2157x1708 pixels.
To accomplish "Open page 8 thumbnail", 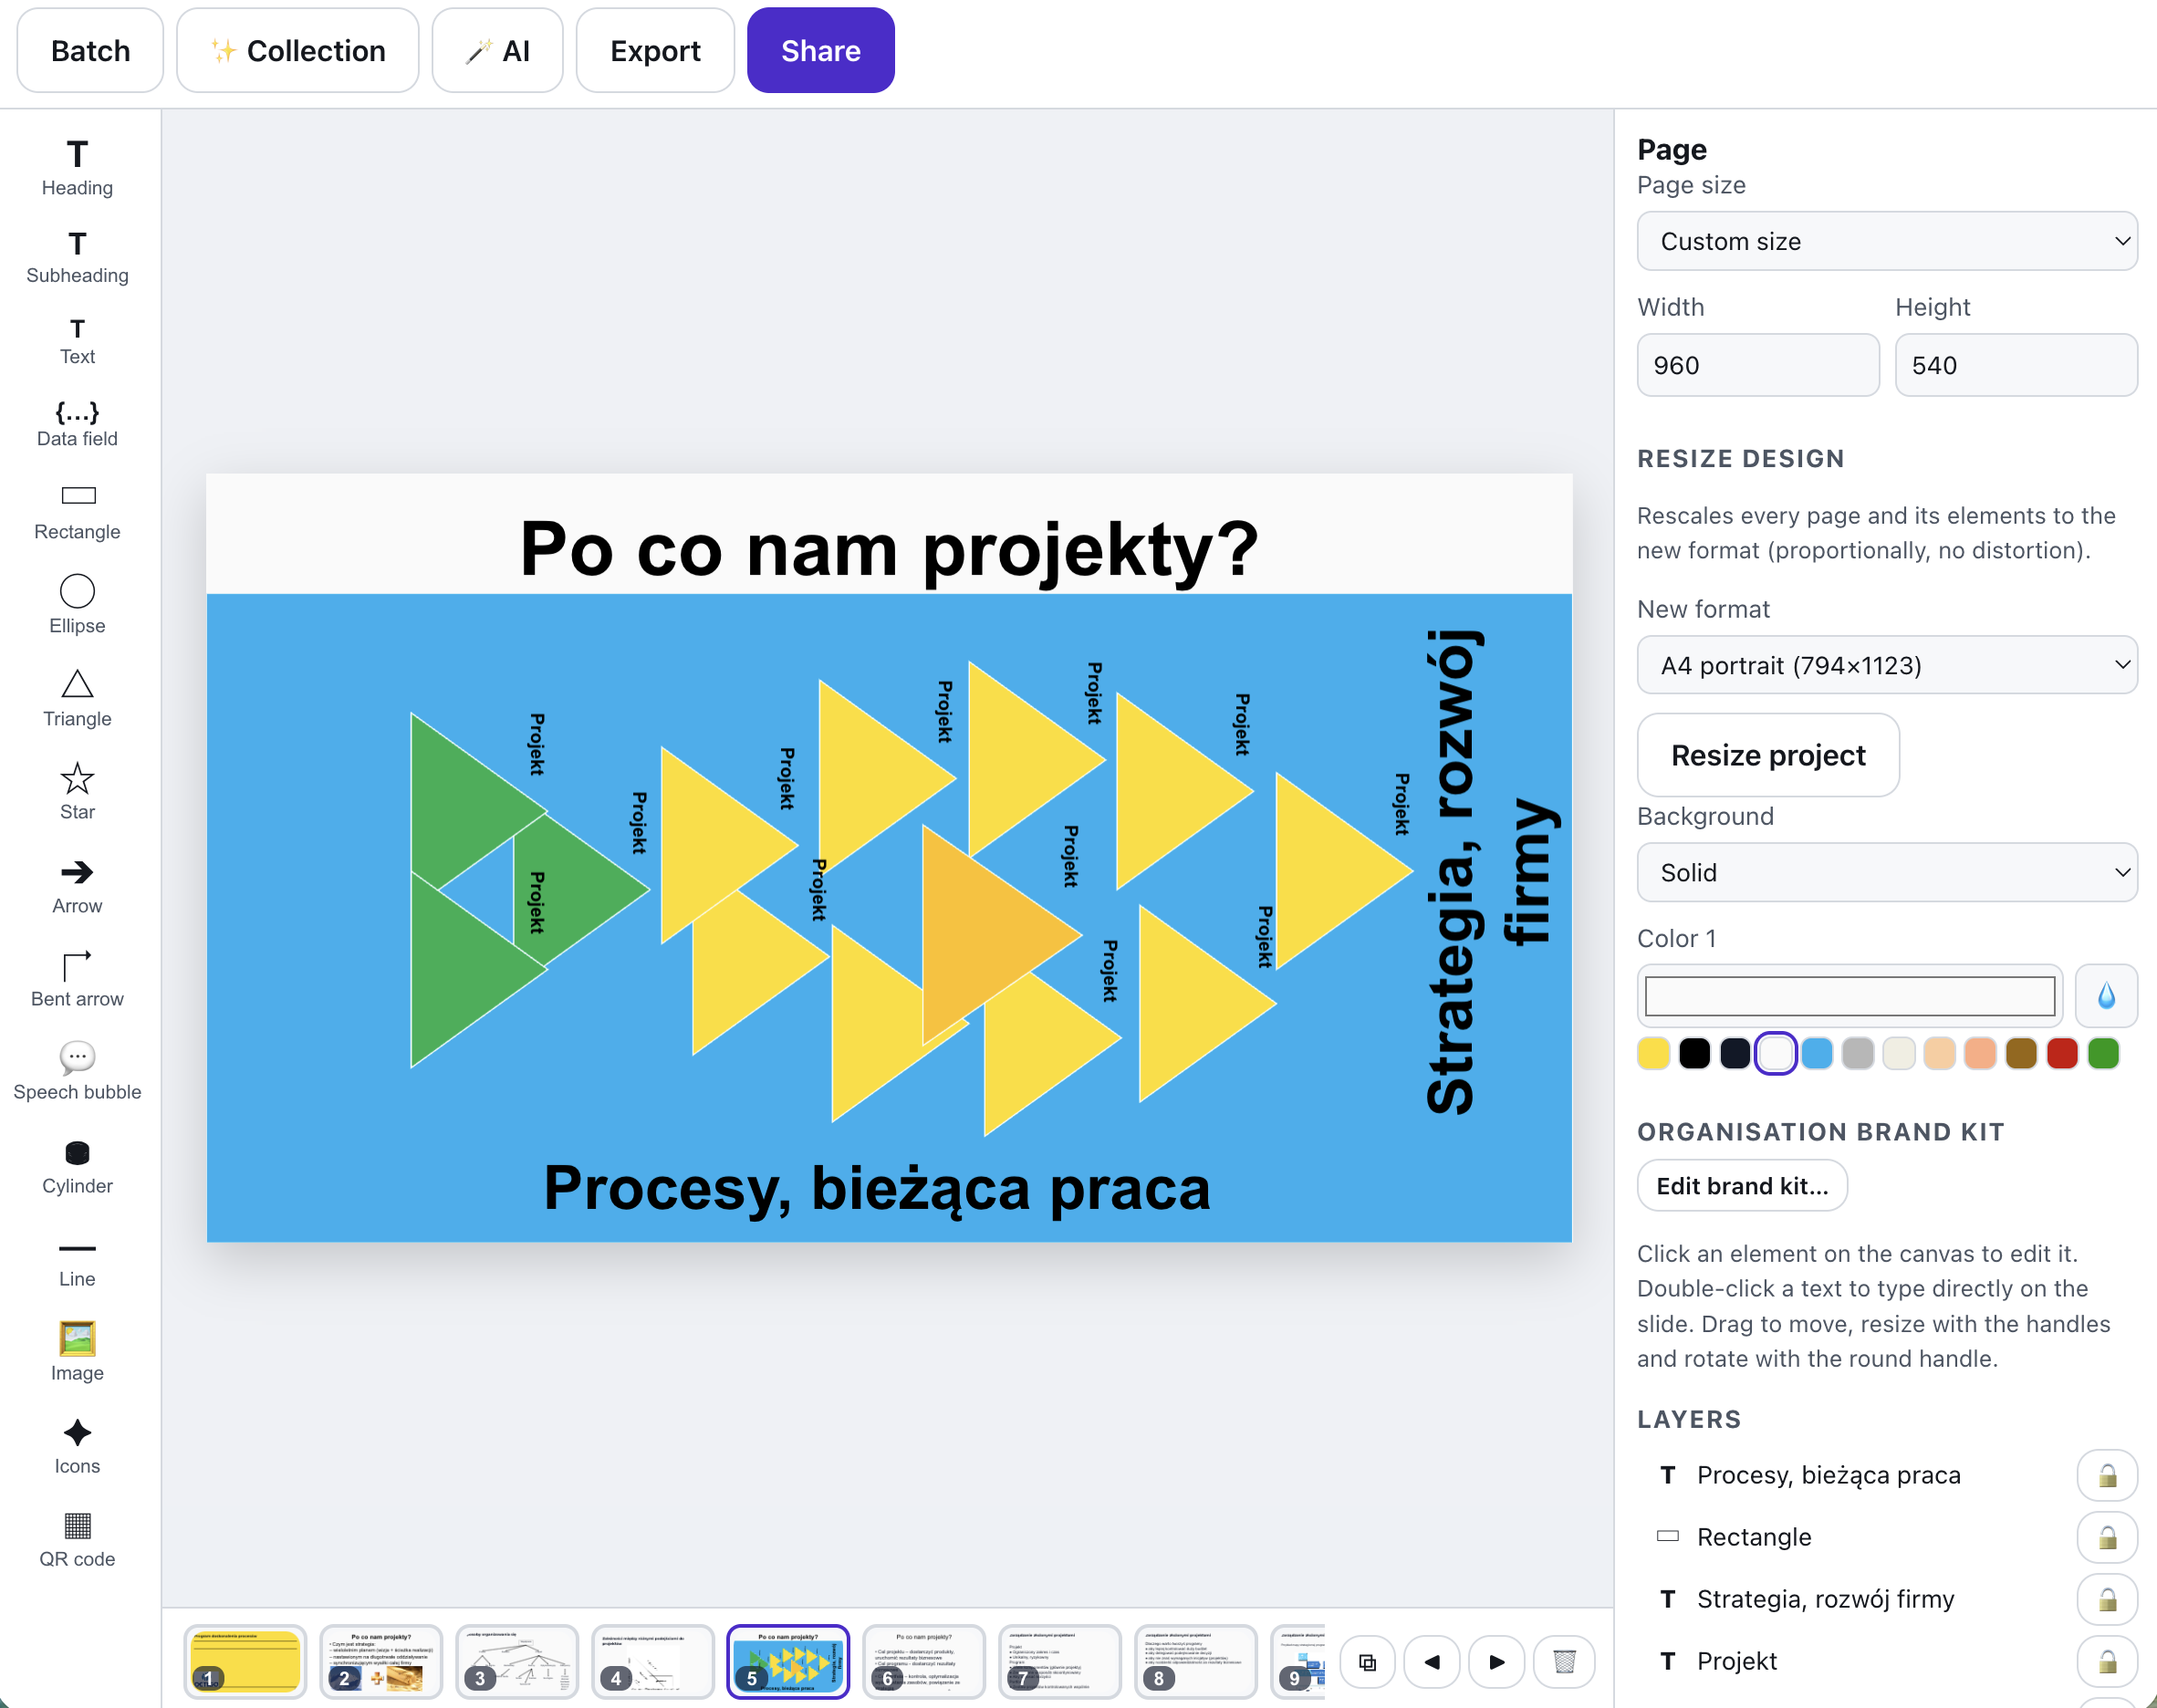I will (1196, 1662).
